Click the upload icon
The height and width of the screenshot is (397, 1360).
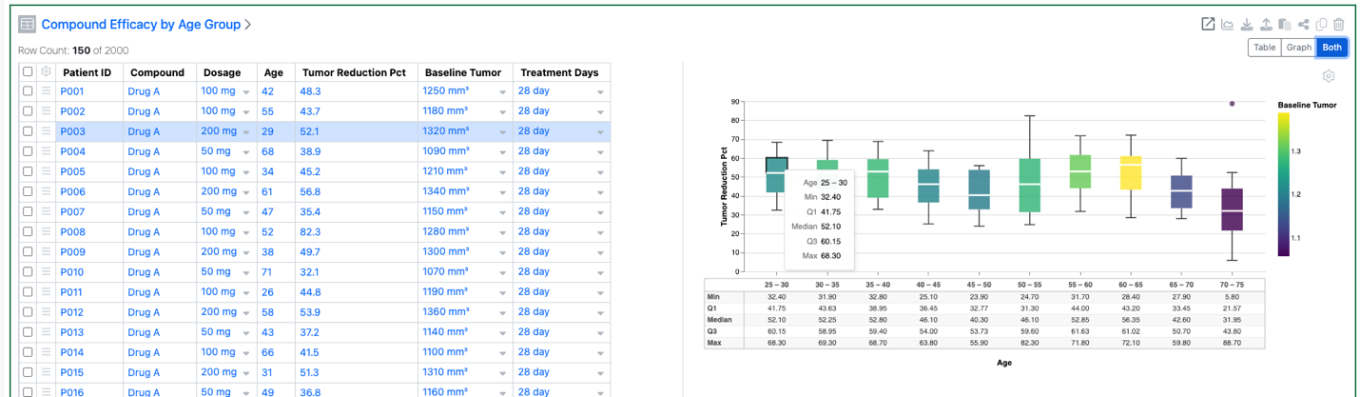[1265, 25]
